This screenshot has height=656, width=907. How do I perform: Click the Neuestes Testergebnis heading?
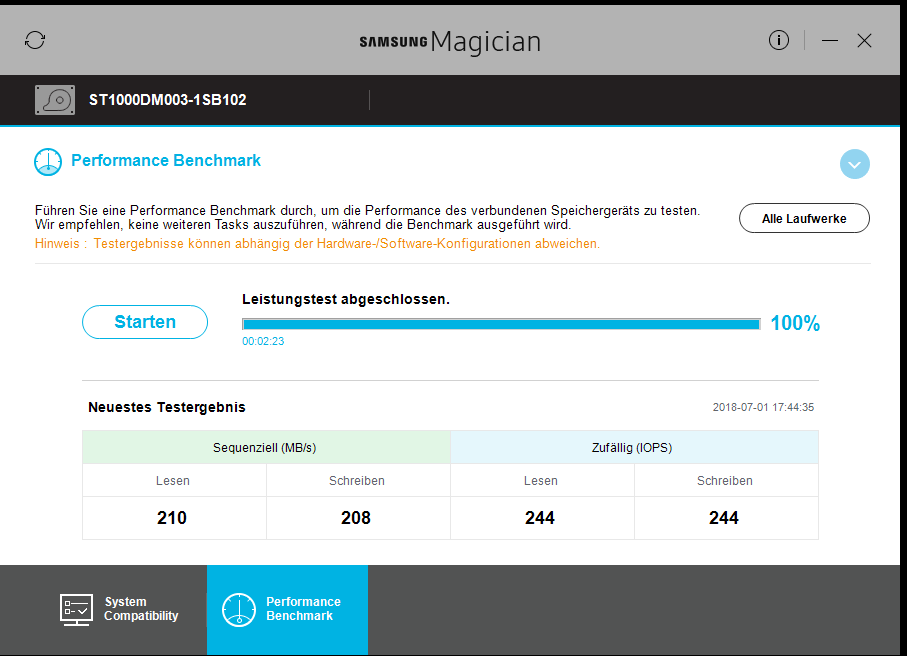(167, 407)
